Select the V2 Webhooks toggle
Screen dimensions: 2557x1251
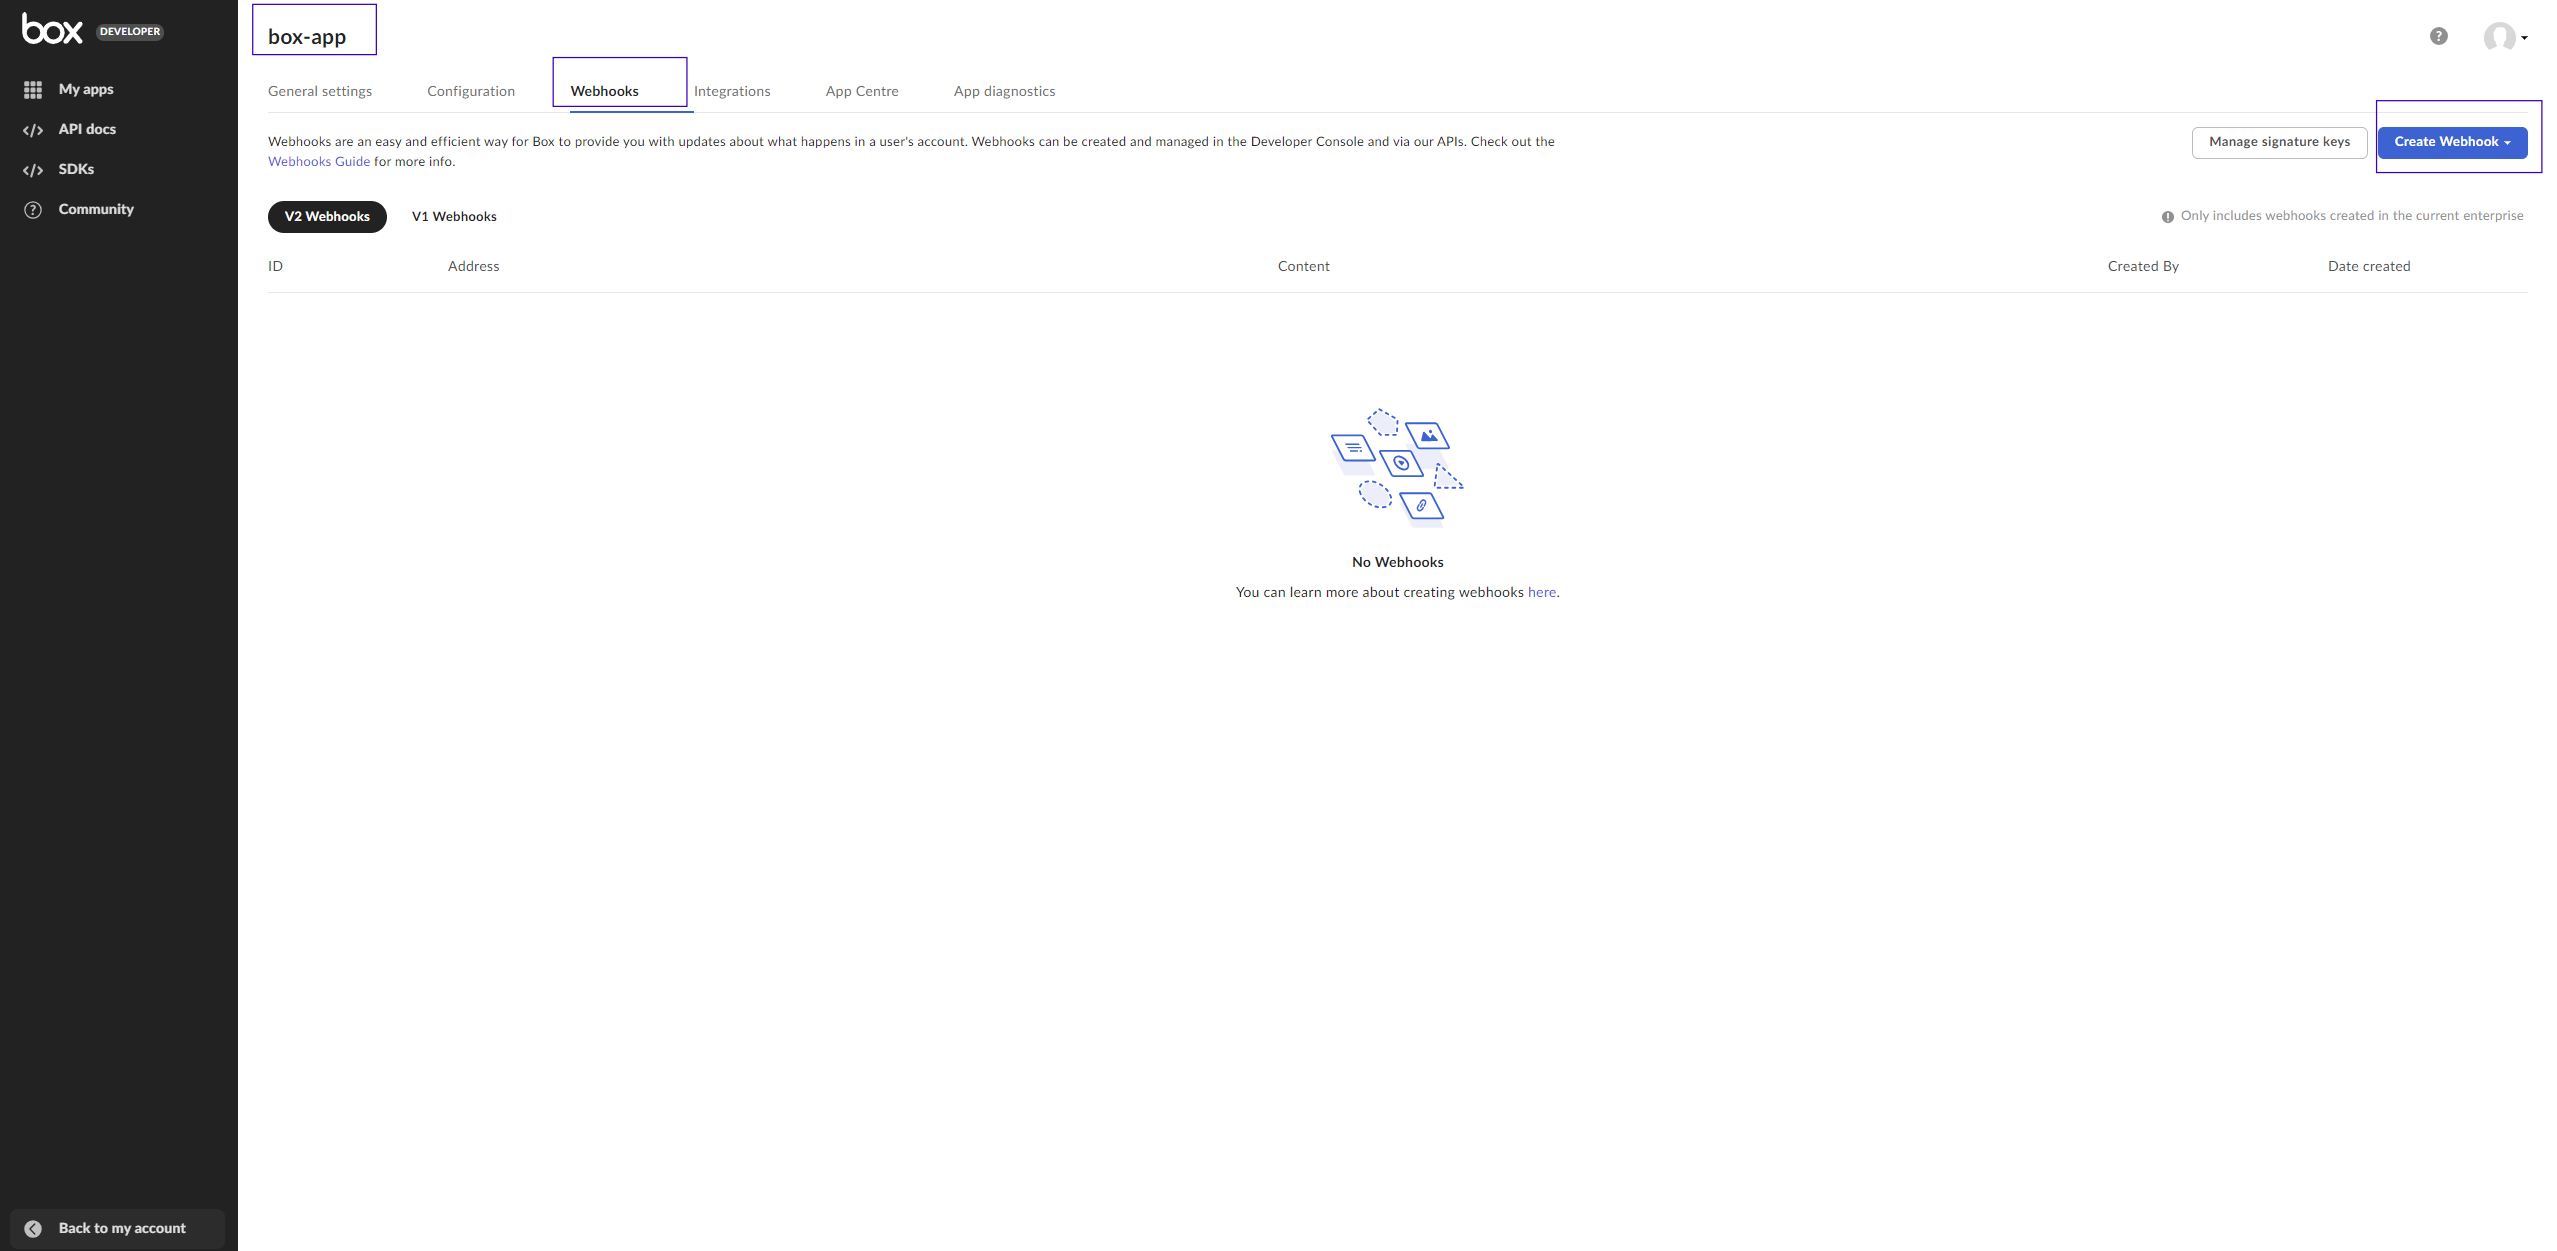[327, 216]
